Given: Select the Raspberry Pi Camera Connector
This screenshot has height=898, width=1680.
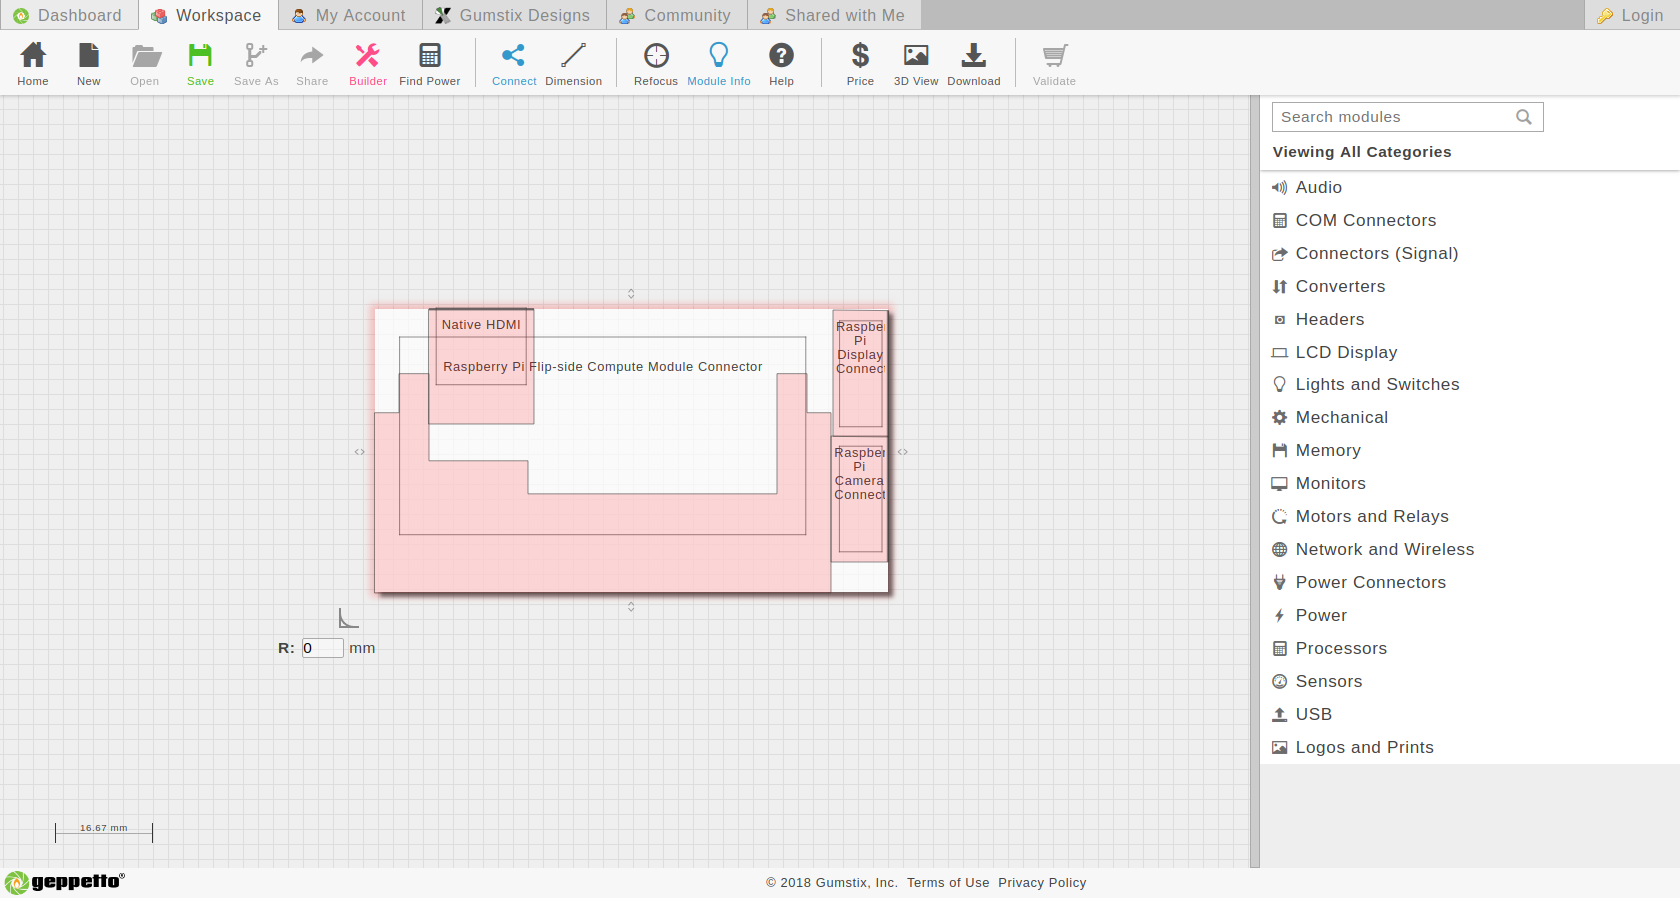Looking at the screenshot, I should [860, 498].
